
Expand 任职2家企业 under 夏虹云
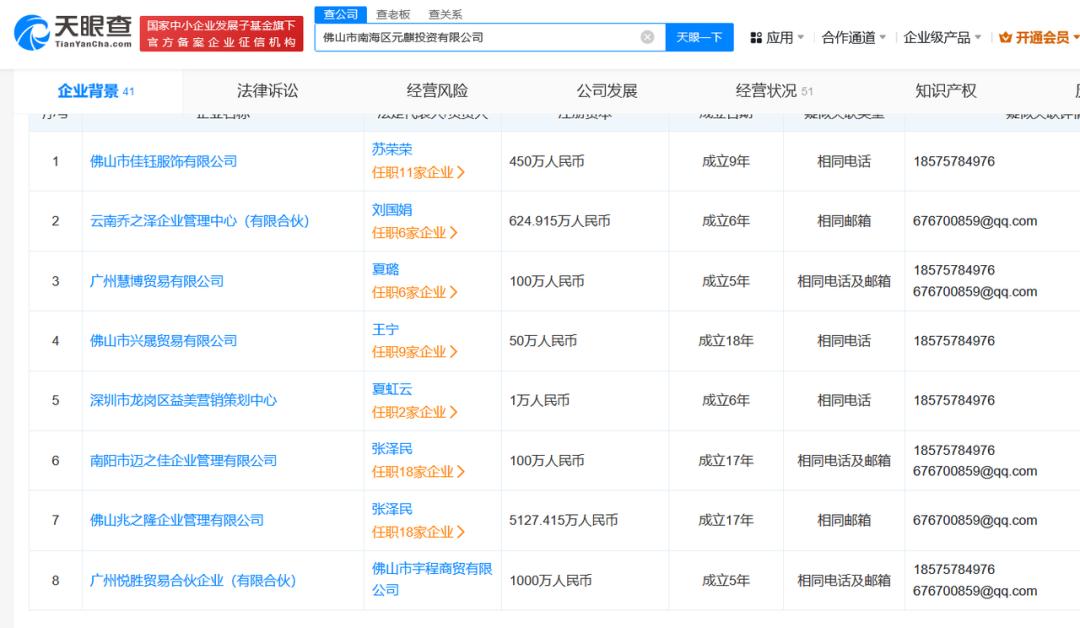coord(414,412)
